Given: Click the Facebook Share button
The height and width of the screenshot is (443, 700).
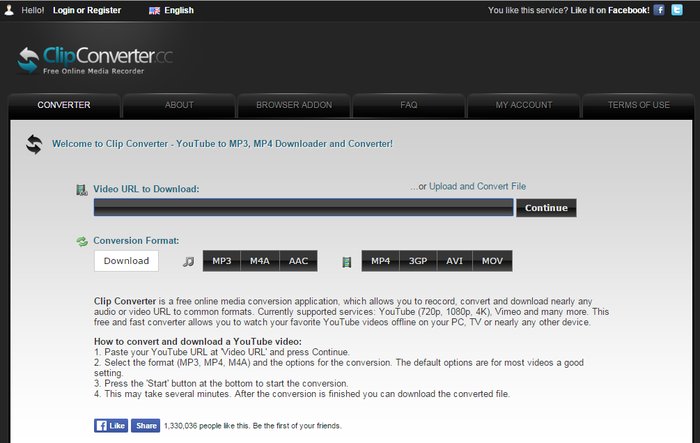Looking at the screenshot, I should tap(146, 425).
